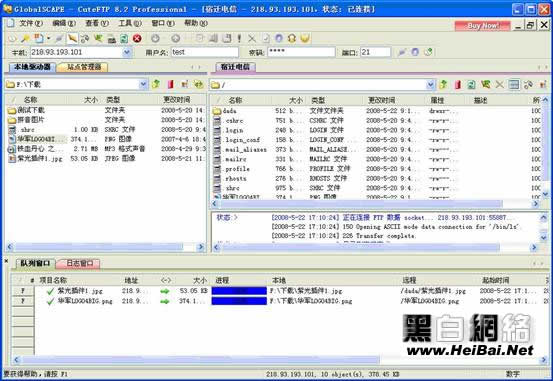Expand the local path F:\ dropdown
The image size is (553, 381).
click(143, 84)
